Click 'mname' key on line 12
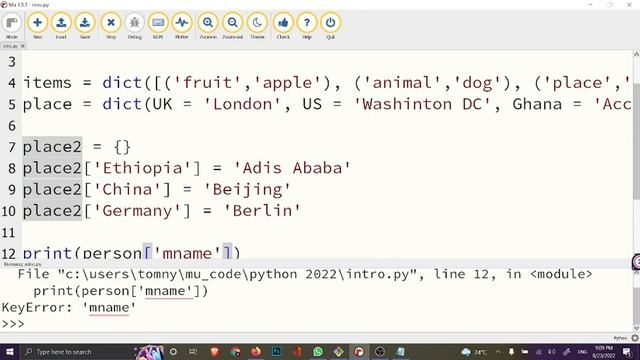 point(187,253)
